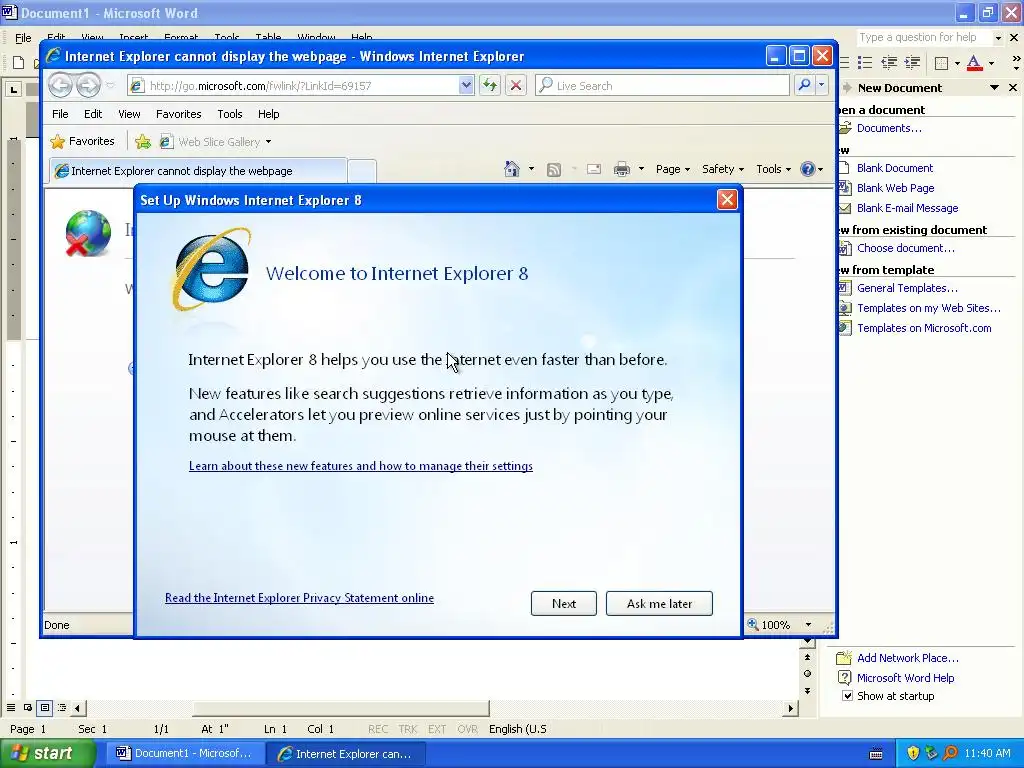Click the RSS Feeds icon
This screenshot has height=768, width=1024.
(554, 170)
